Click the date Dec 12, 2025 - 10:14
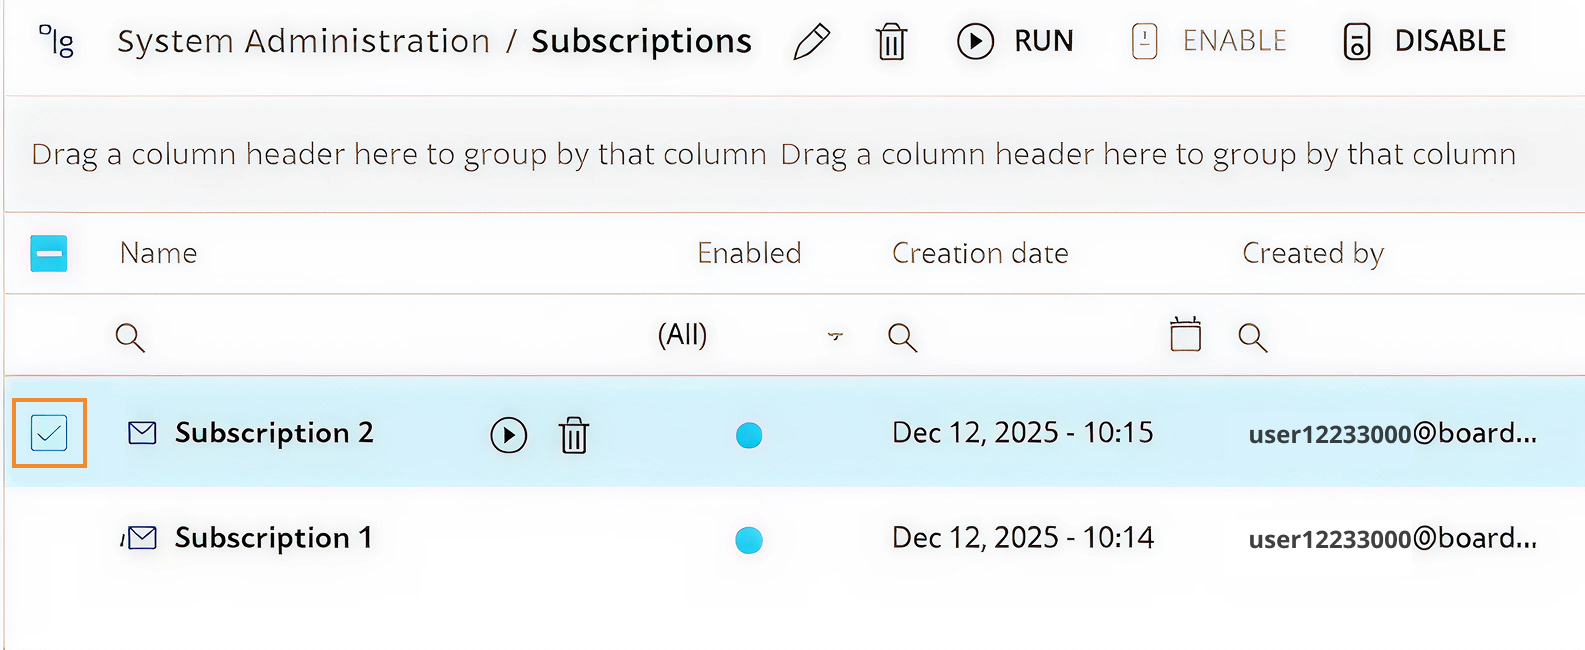This screenshot has width=1585, height=650. [1023, 538]
